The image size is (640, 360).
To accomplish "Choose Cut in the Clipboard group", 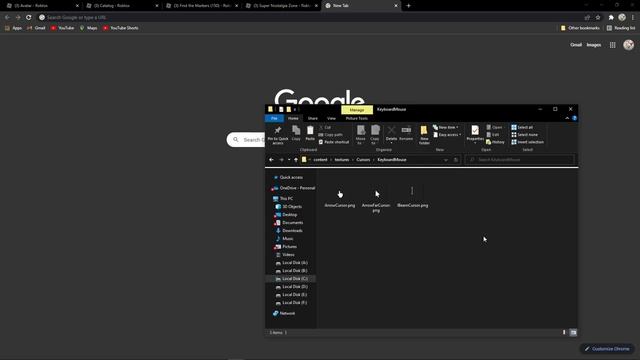I will pyautogui.click(x=325, y=127).
